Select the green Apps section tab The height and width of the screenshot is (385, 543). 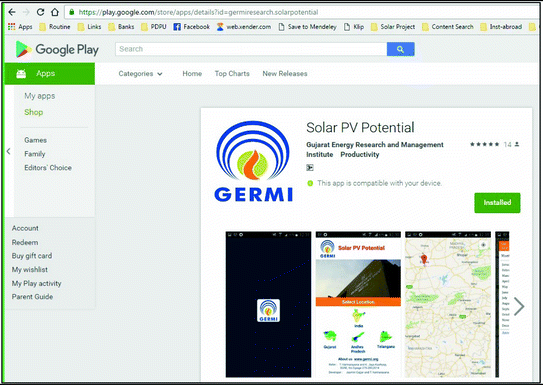pos(50,73)
